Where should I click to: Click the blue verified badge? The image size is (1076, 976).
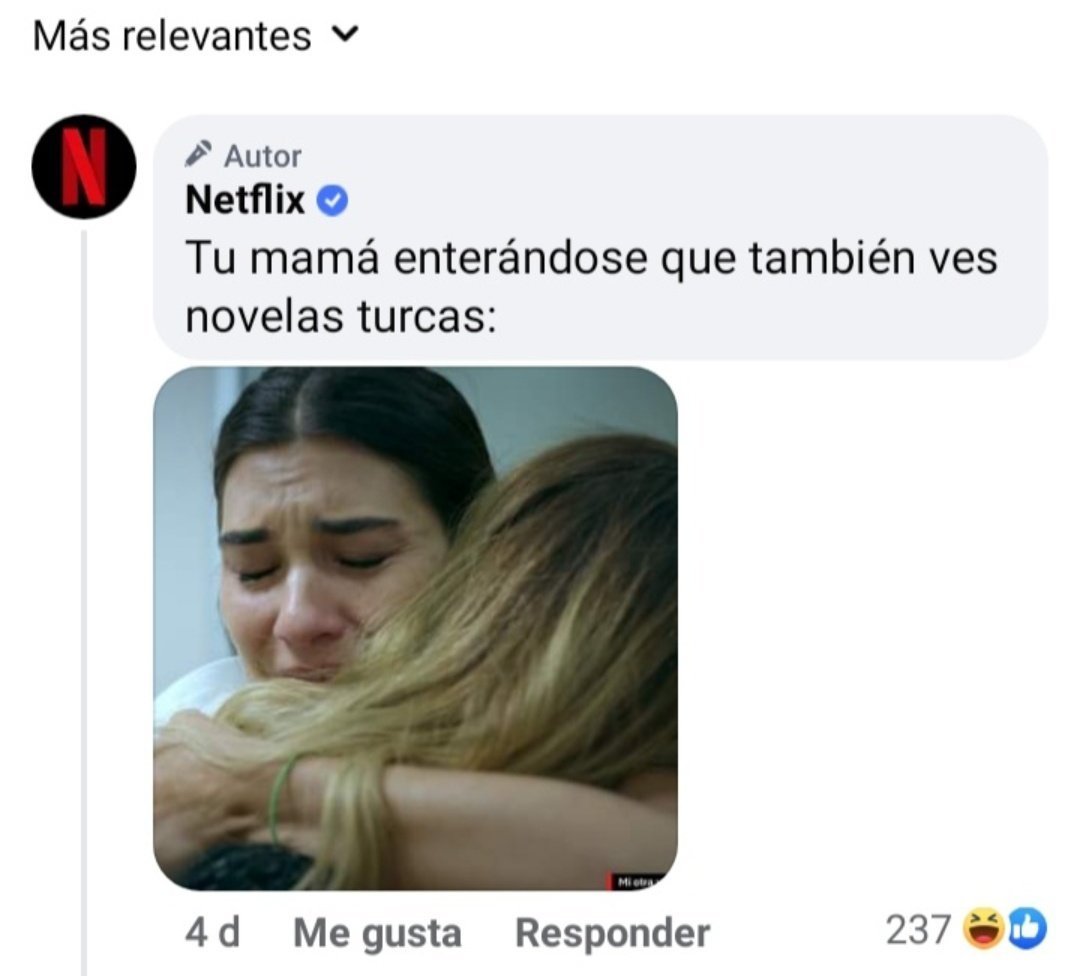click(332, 201)
